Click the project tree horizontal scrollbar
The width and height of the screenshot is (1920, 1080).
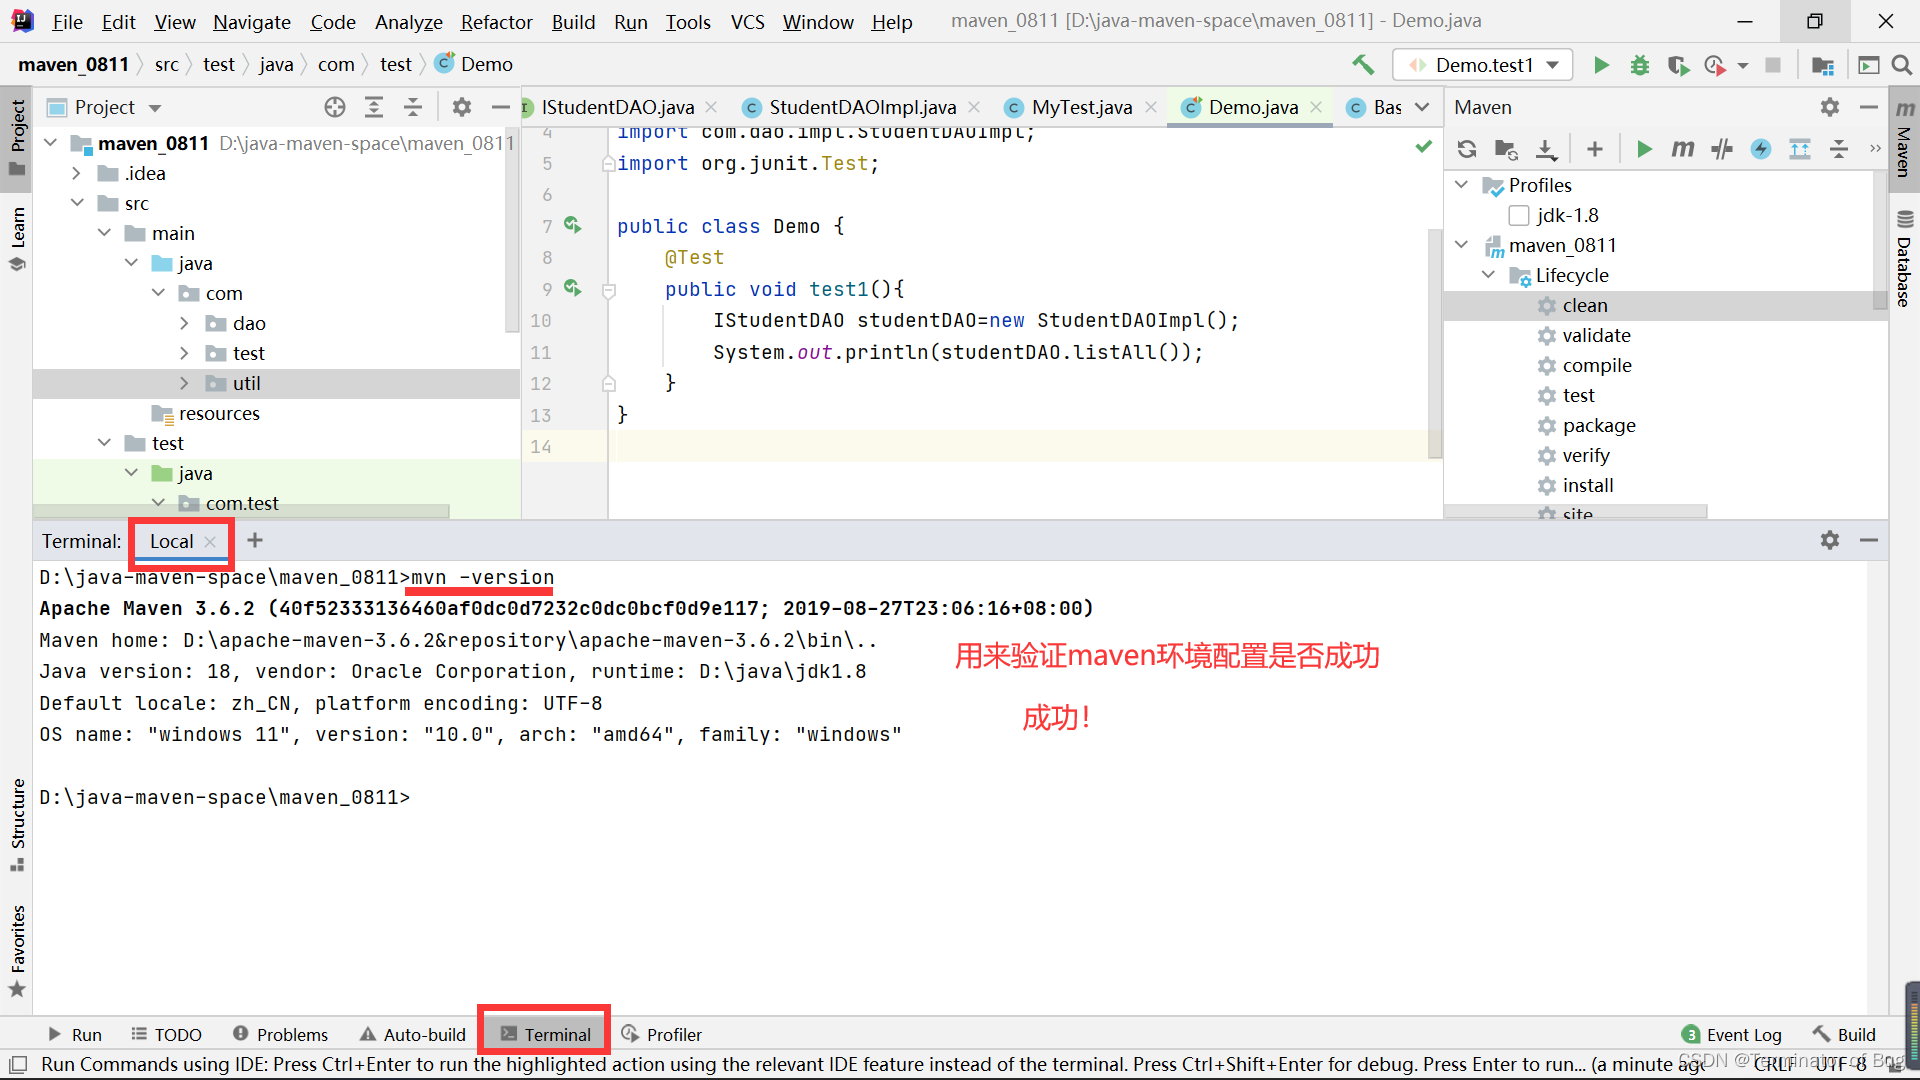(x=242, y=511)
